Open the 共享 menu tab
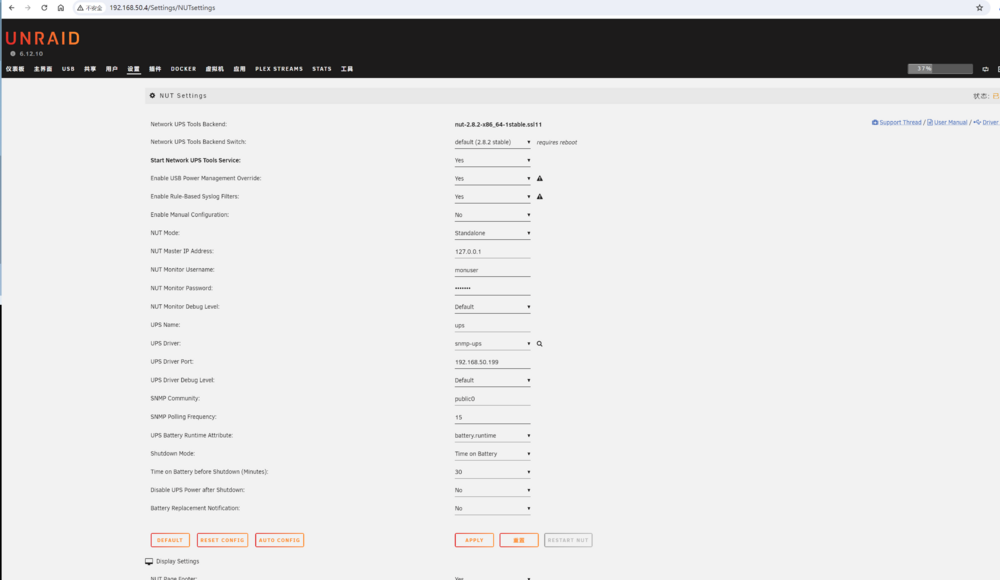 point(90,69)
